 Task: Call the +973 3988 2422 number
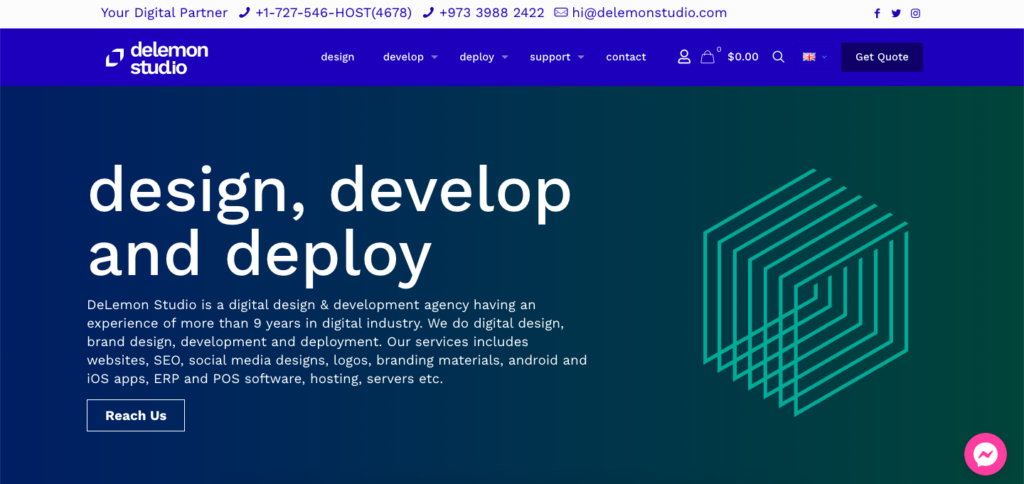click(x=492, y=13)
